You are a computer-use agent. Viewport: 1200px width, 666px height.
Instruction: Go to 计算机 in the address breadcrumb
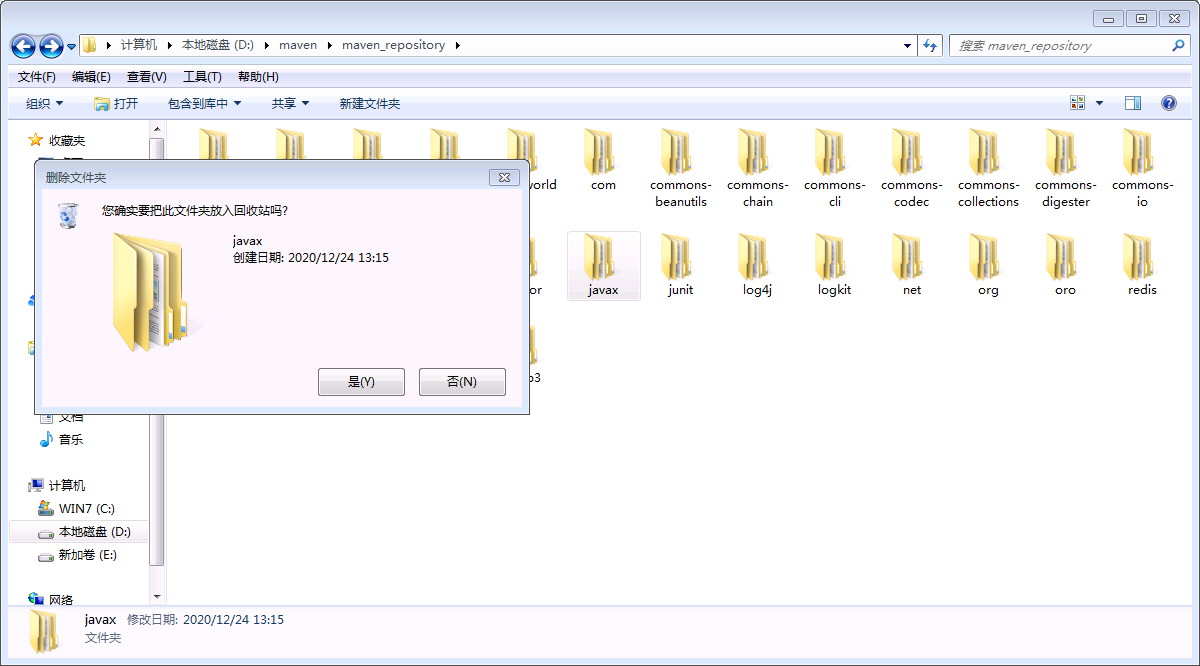pos(139,45)
